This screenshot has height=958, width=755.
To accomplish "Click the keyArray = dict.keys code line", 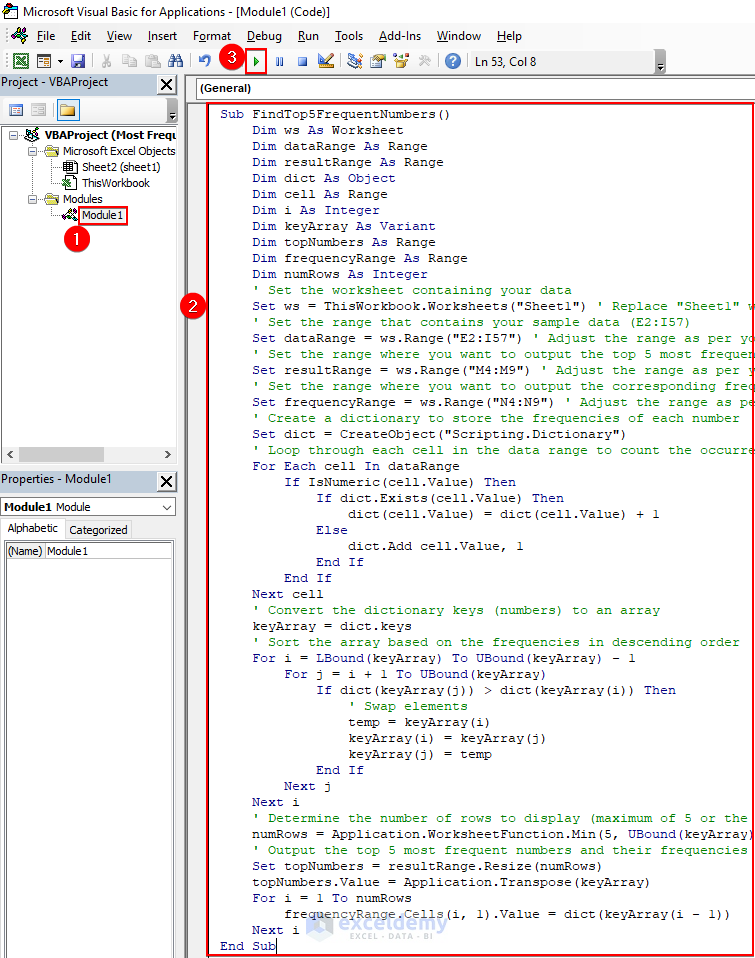I will pyautogui.click(x=332, y=626).
